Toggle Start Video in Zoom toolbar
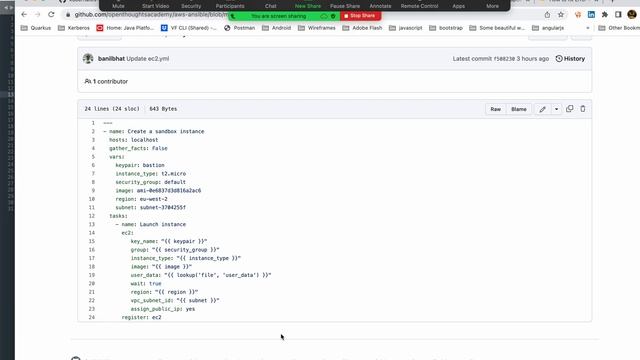 156,5
